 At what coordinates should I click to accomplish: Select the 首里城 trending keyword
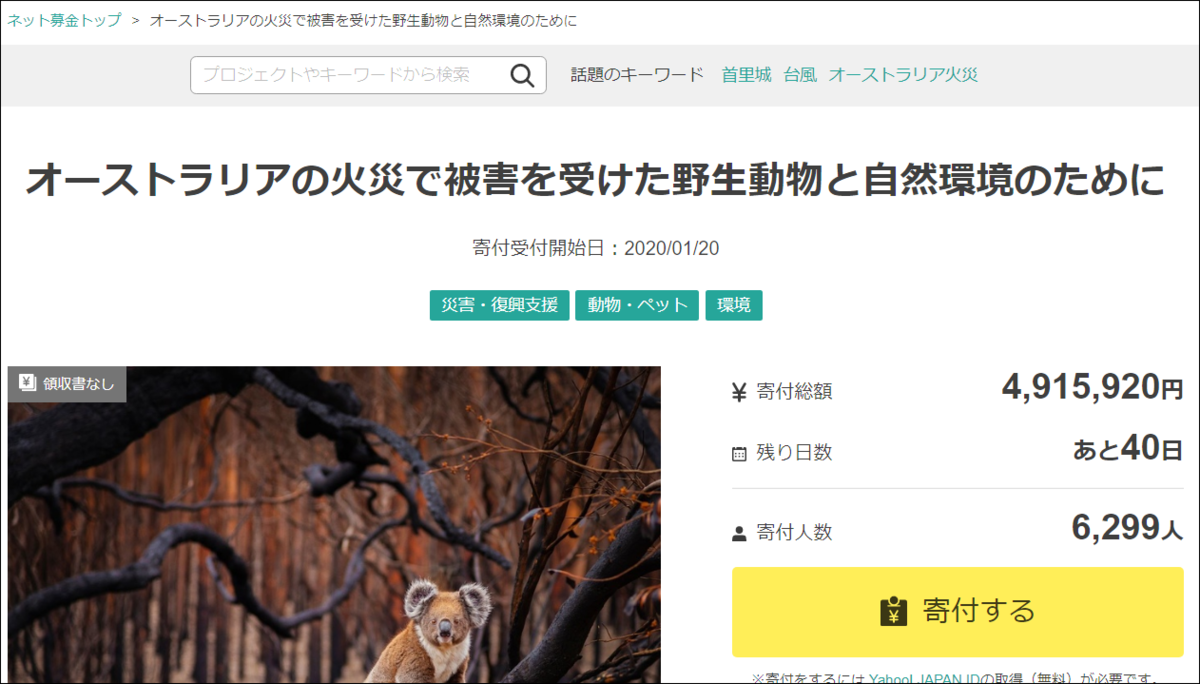point(746,75)
